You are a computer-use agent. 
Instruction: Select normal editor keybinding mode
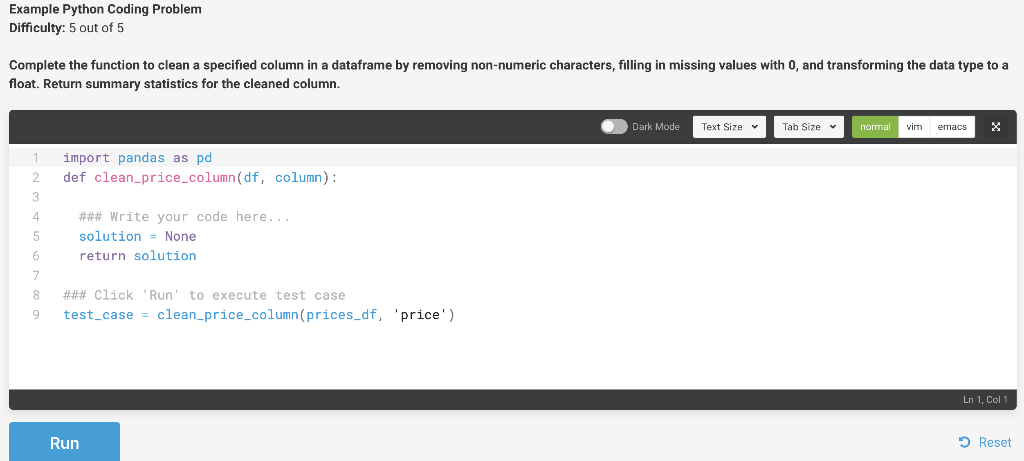click(x=875, y=127)
